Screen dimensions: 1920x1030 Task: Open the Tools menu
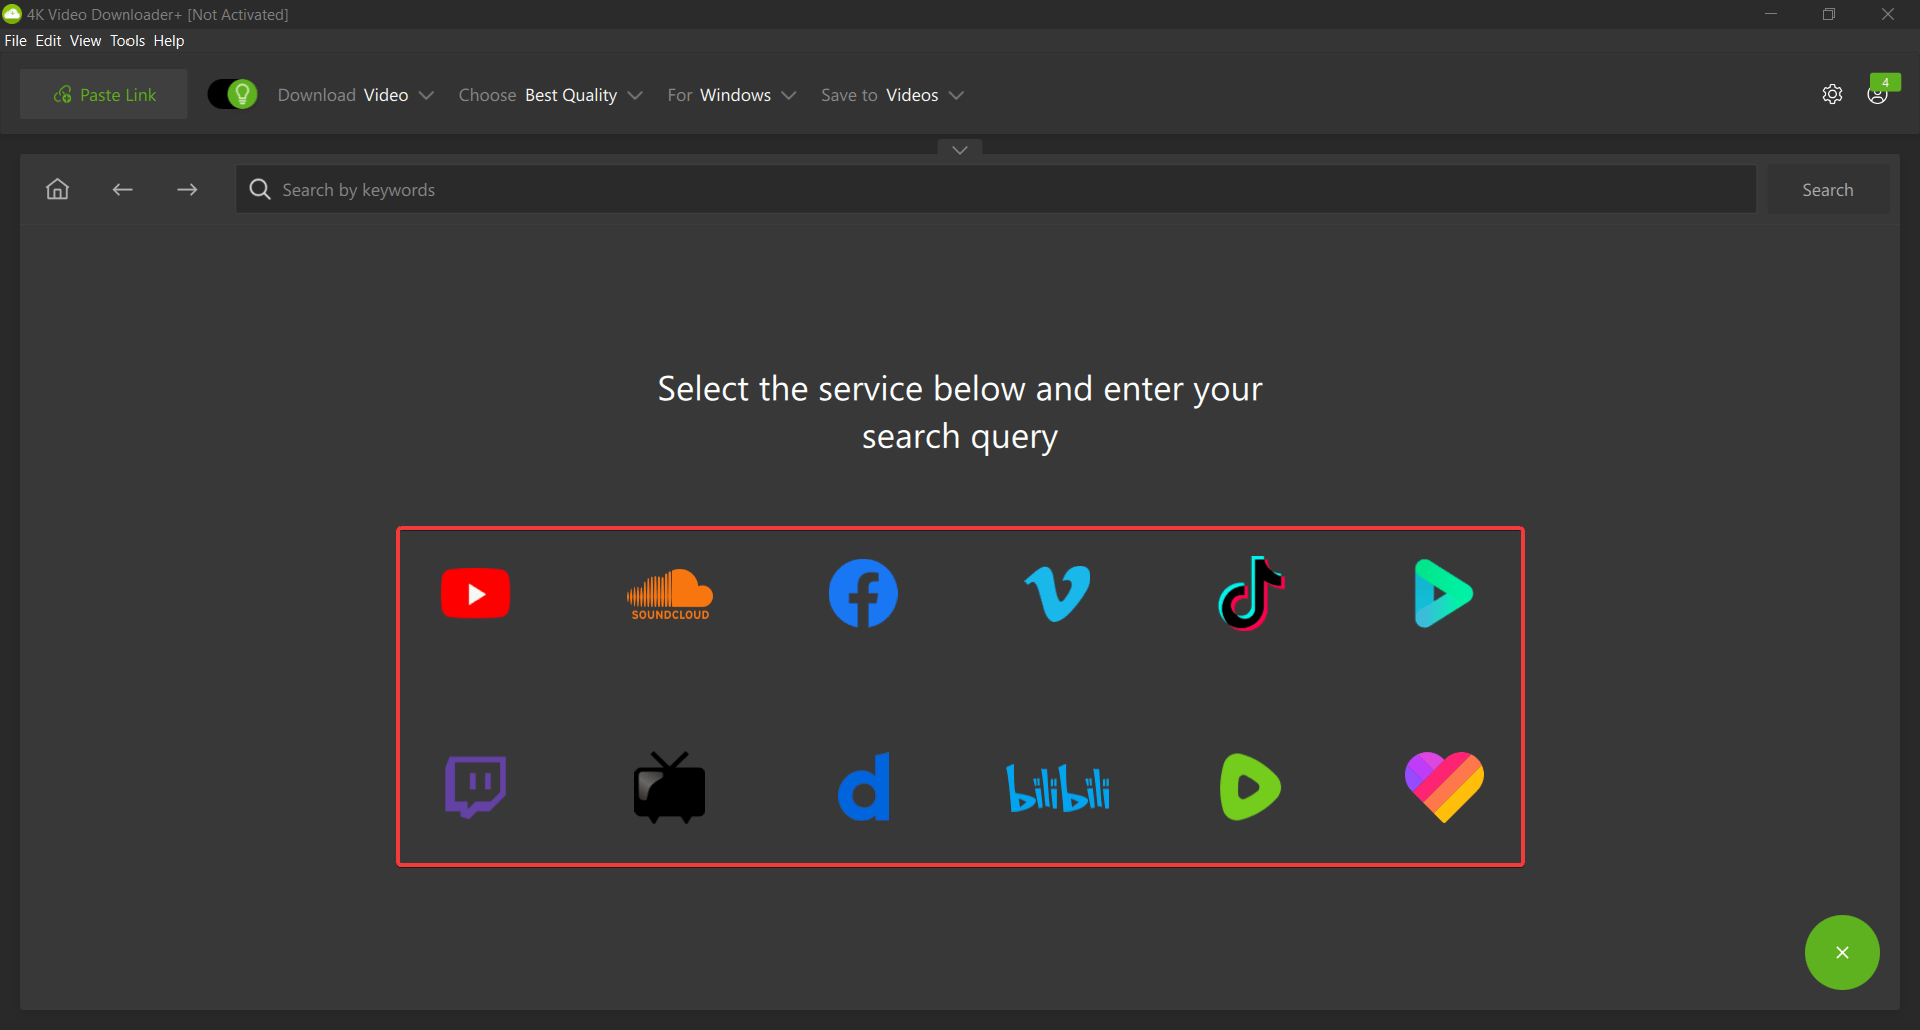pos(127,40)
